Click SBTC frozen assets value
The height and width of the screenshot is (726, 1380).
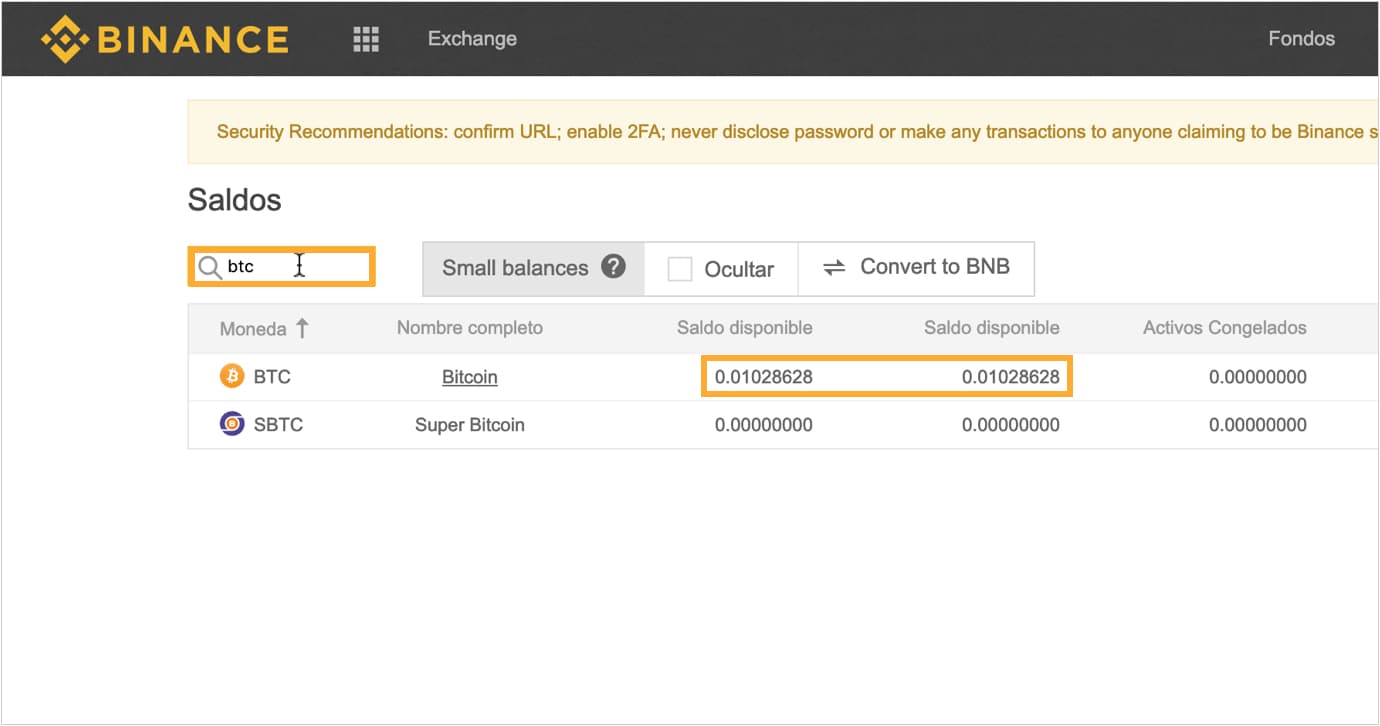[1258, 424]
